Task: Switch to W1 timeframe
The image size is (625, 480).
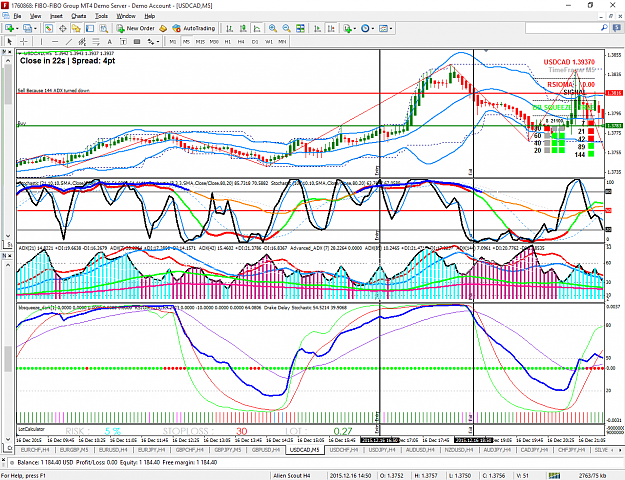Action: (269, 41)
